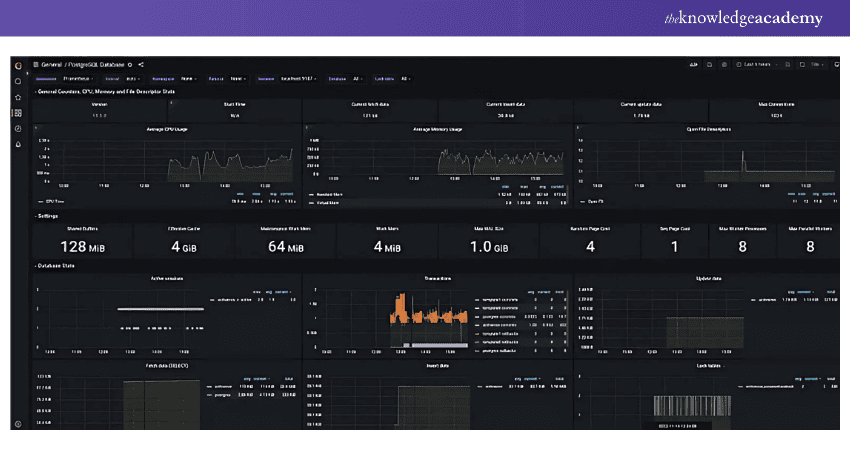Open the Dashboards grid icon in sidebar
This screenshot has width=850, height=450.
(17, 113)
